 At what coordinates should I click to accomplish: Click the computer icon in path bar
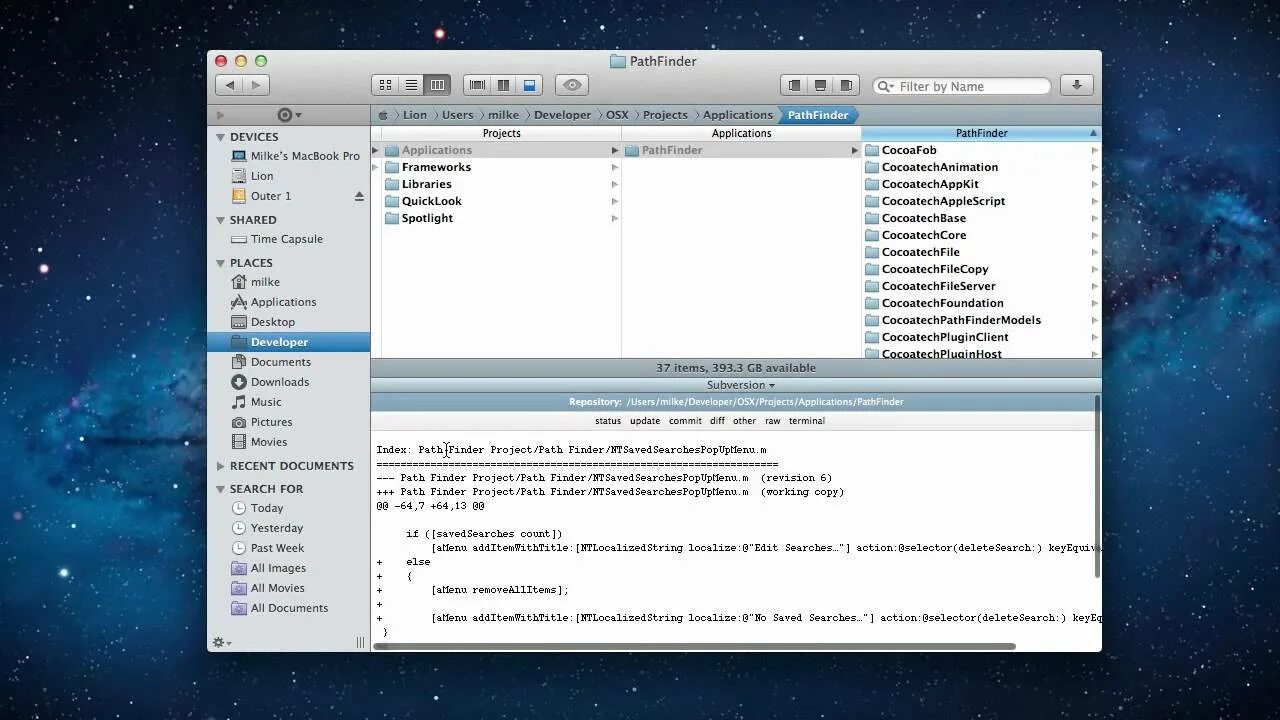[383, 115]
